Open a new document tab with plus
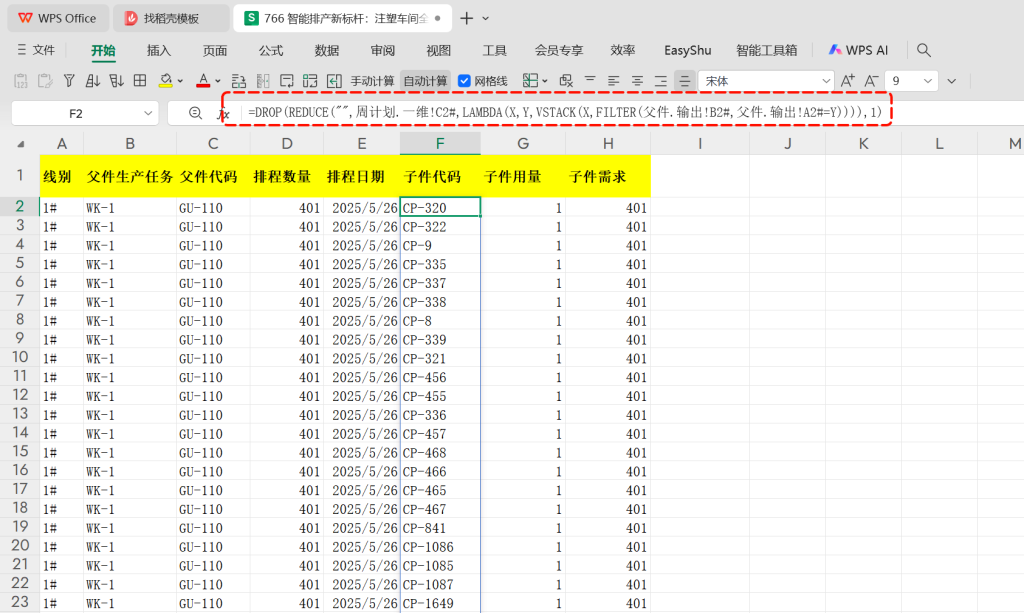Screen dimensions: 1024x613 [466, 18]
